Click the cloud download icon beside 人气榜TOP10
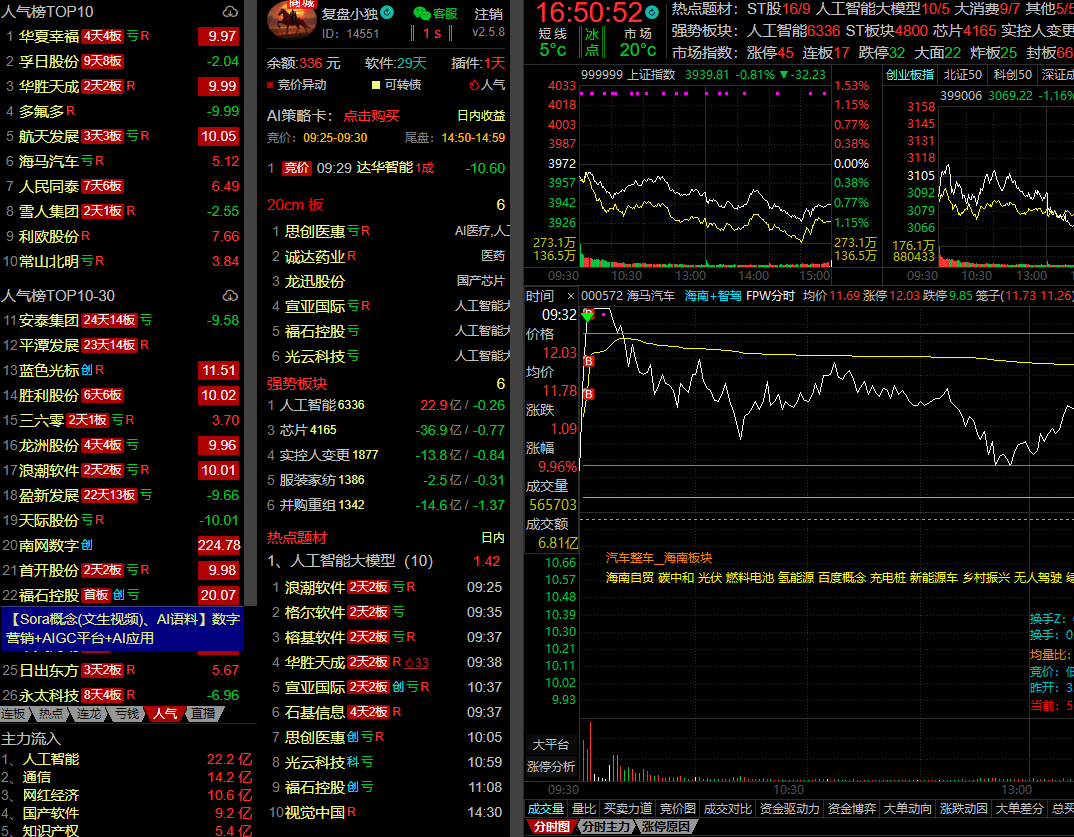 pos(231,12)
